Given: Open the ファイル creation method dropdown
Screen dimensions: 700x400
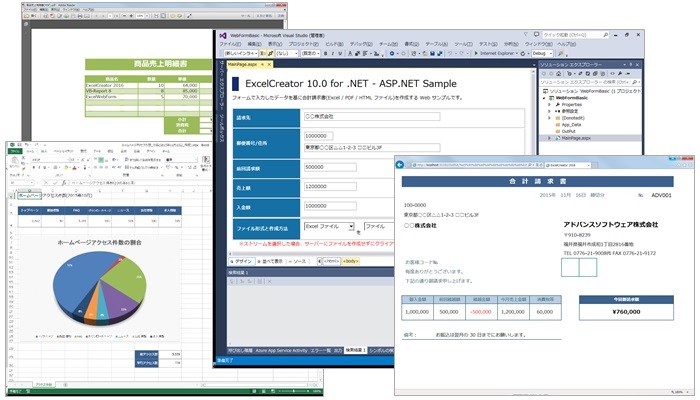Looking at the screenshot, I should [x=379, y=227].
